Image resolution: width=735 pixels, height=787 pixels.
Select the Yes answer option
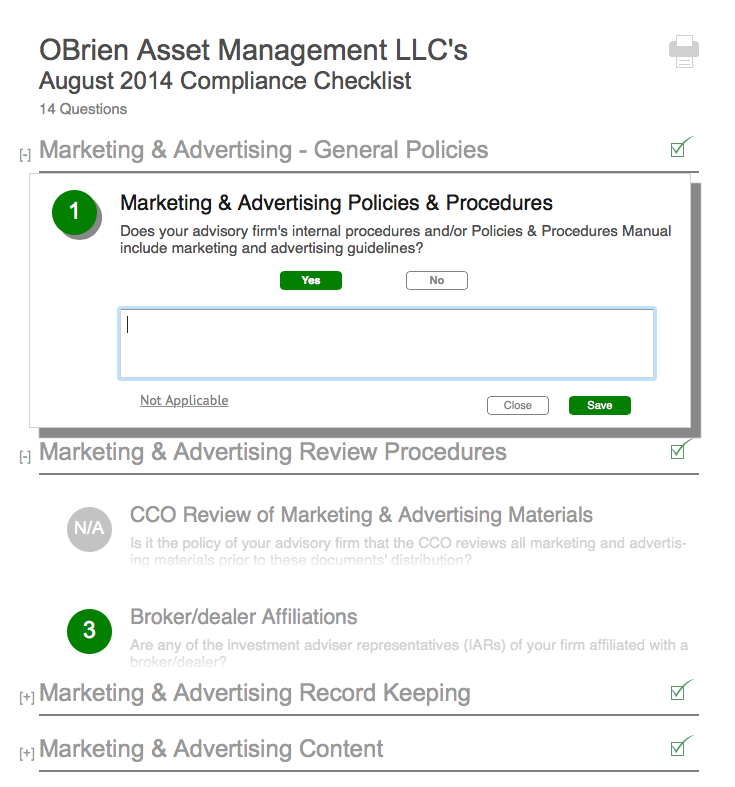310,281
